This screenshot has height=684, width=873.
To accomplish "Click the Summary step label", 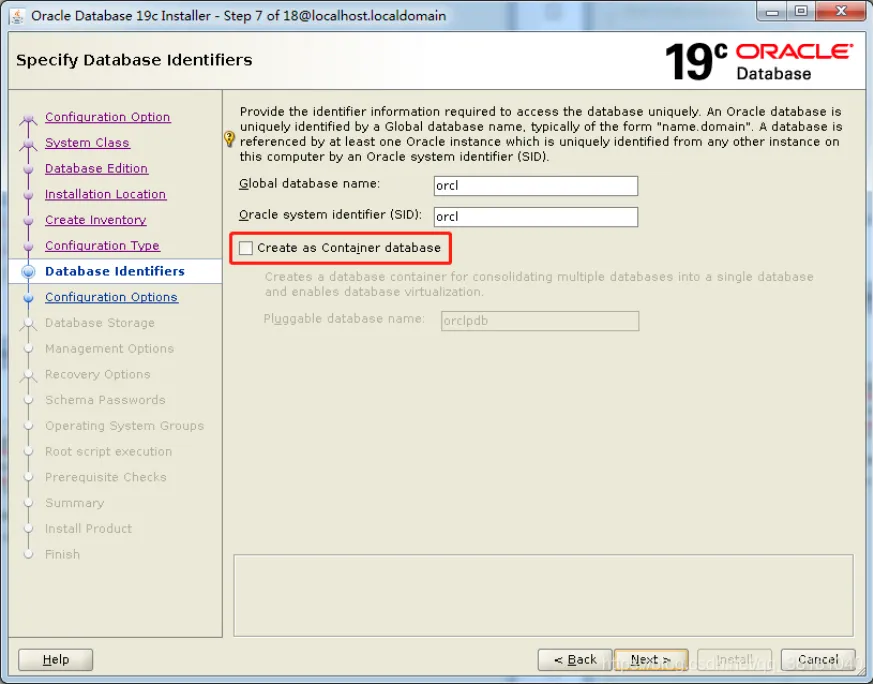I will tap(75, 503).
